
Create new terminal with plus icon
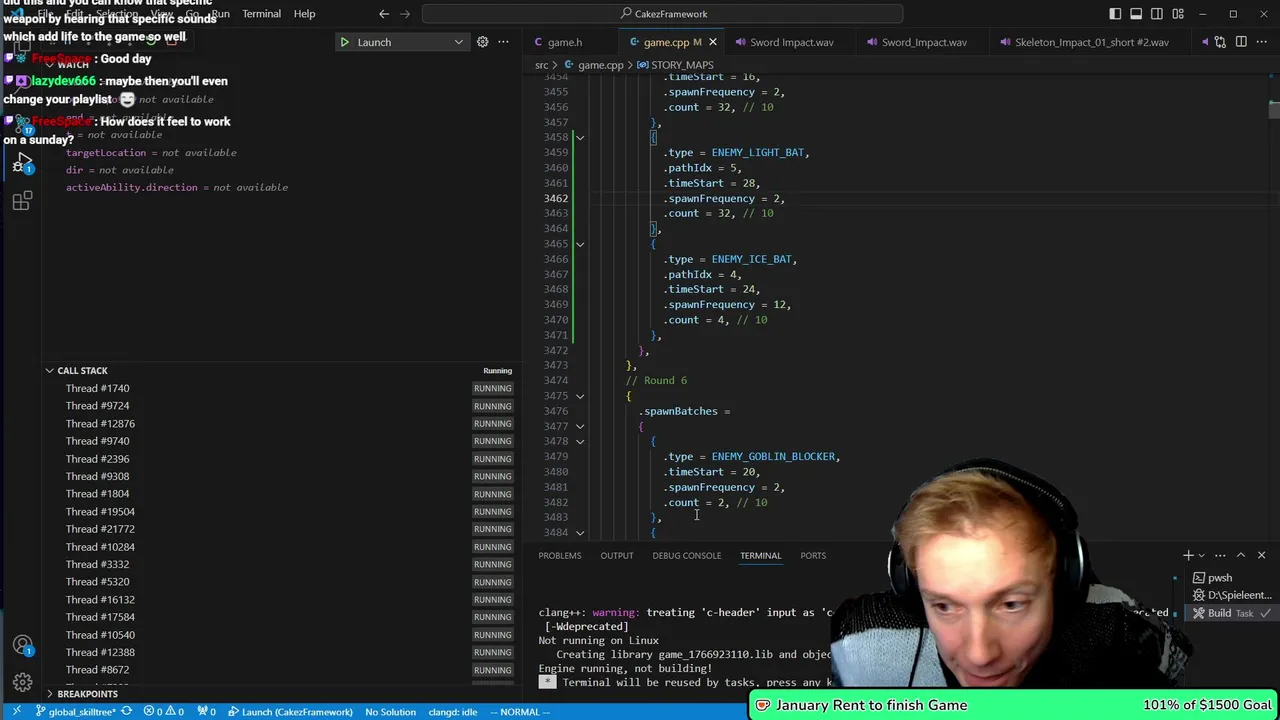pyautogui.click(x=1188, y=555)
